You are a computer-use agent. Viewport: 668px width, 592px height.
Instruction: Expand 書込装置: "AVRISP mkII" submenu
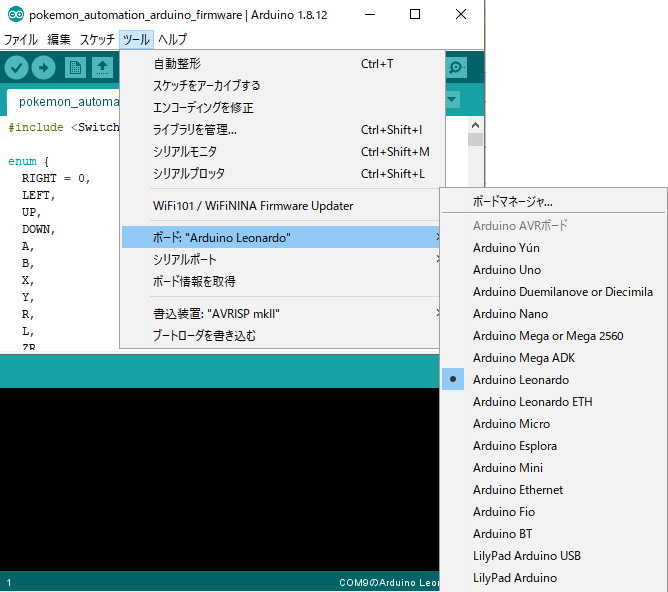pos(281,314)
